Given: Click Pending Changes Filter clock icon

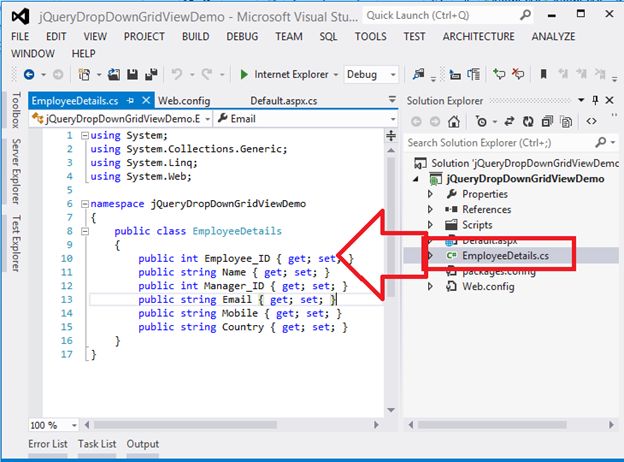Looking at the screenshot, I should (482, 121).
